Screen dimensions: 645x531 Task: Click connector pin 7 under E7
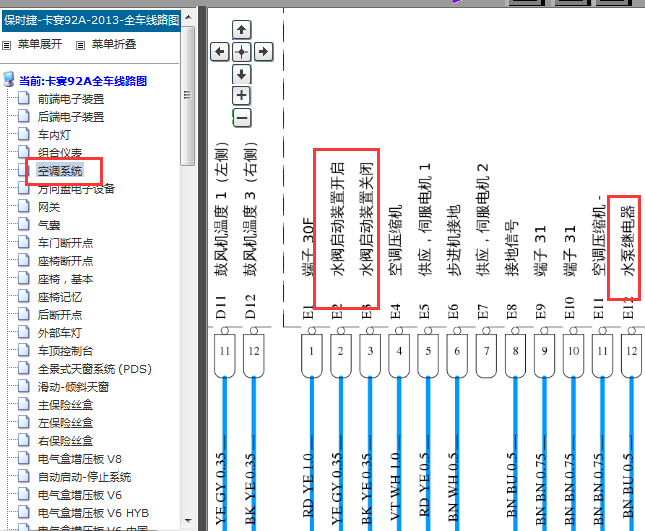click(486, 356)
